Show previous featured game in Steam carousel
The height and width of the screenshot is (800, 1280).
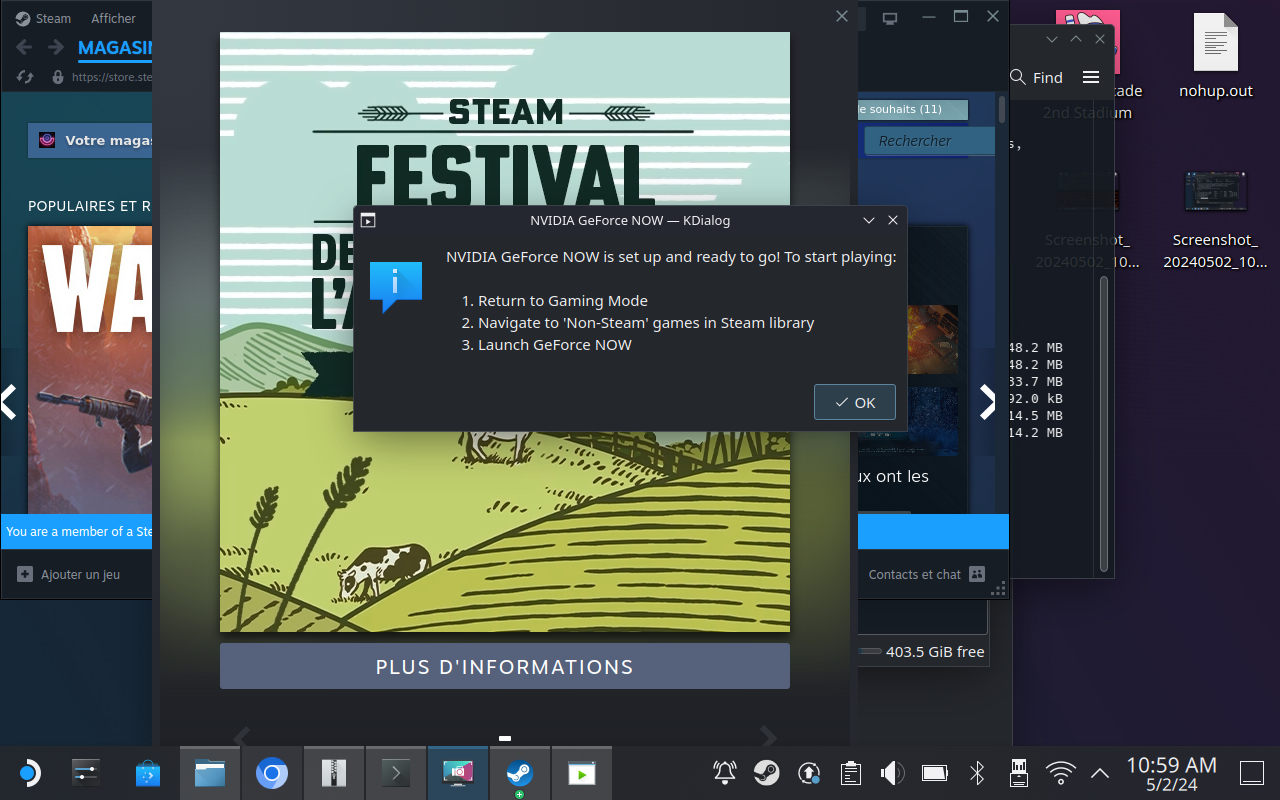pos(9,402)
